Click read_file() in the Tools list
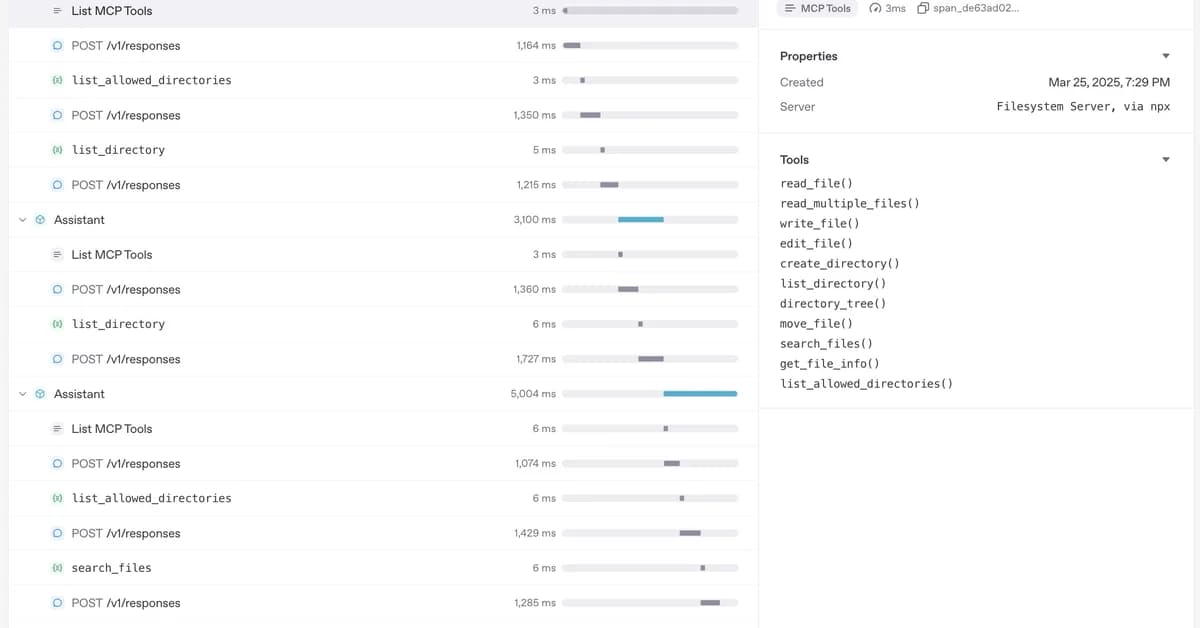Viewport: 1200px width, 628px height. click(816, 184)
